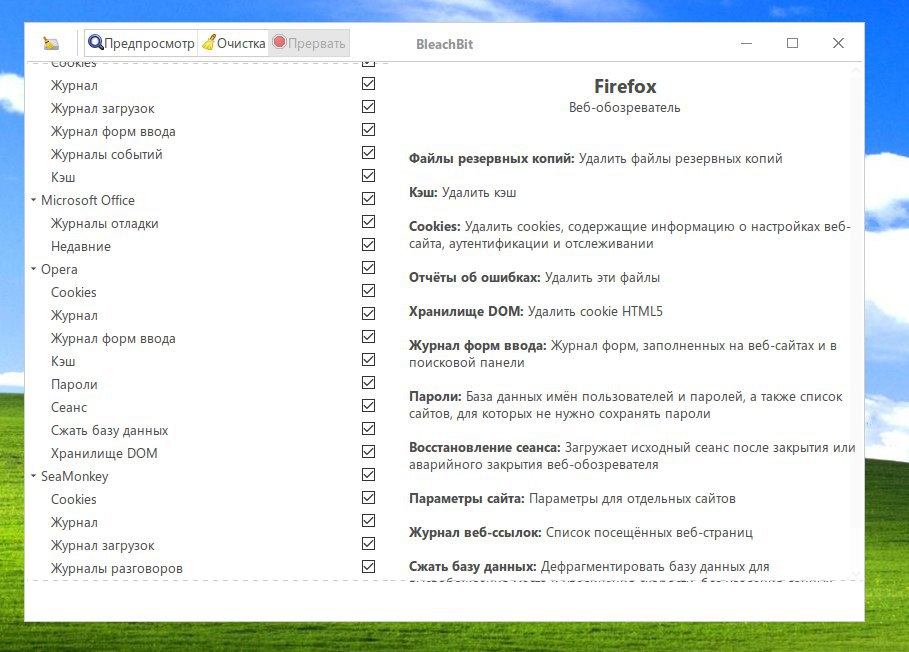The height and width of the screenshot is (652, 909).
Task: Collapse the Opera group arrow
Action: tap(34, 269)
